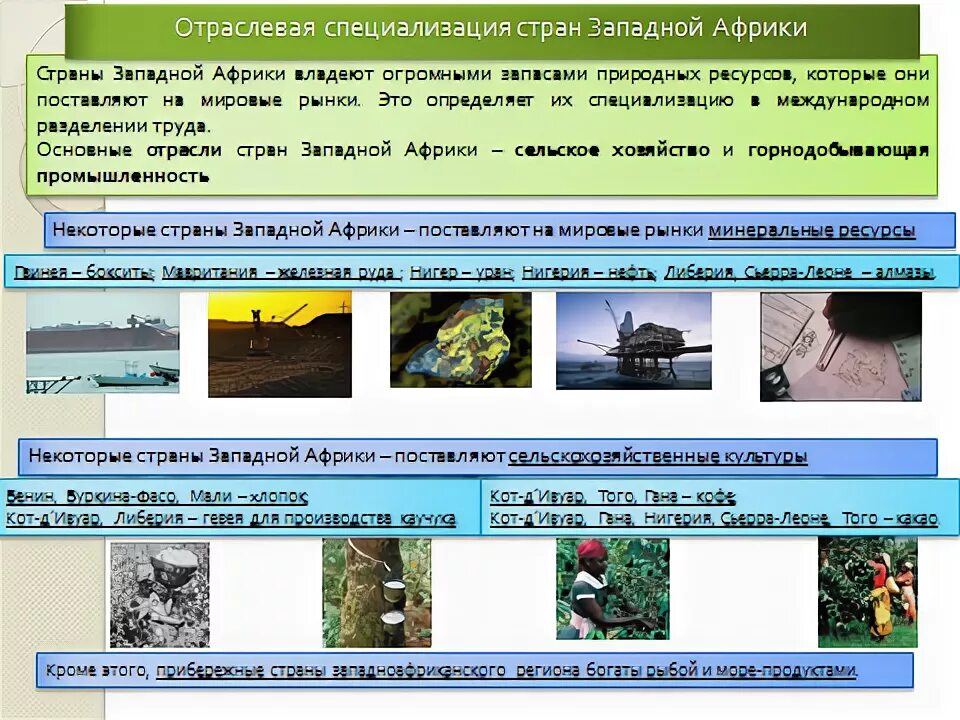Click the 'Некоторые страны… минеральные ресурсы' blue header box
Viewport: 960px width, 720px height.
pos(500,230)
